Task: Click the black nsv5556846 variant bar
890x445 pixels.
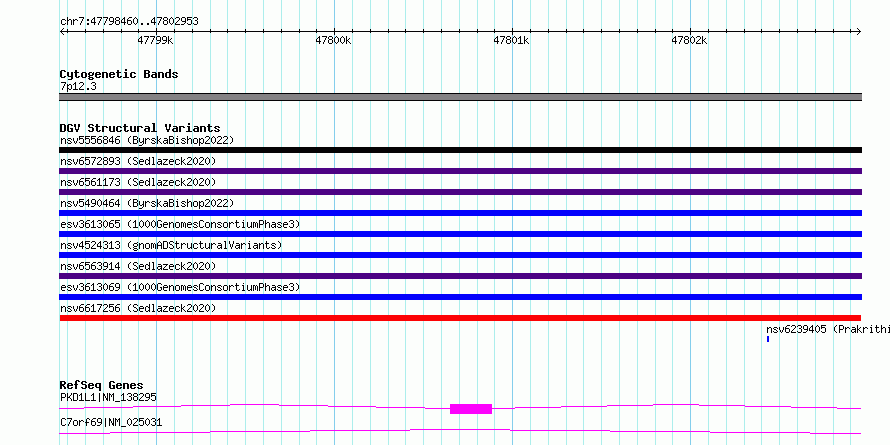Action: pos(460,150)
